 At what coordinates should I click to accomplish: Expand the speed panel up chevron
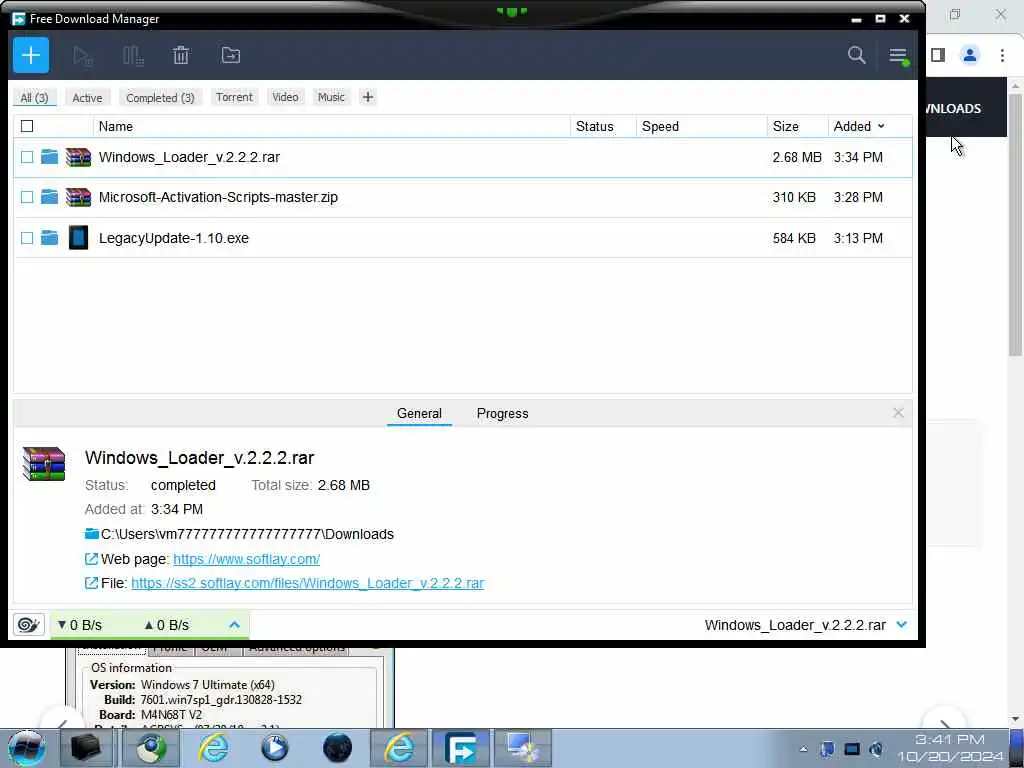(x=234, y=625)
